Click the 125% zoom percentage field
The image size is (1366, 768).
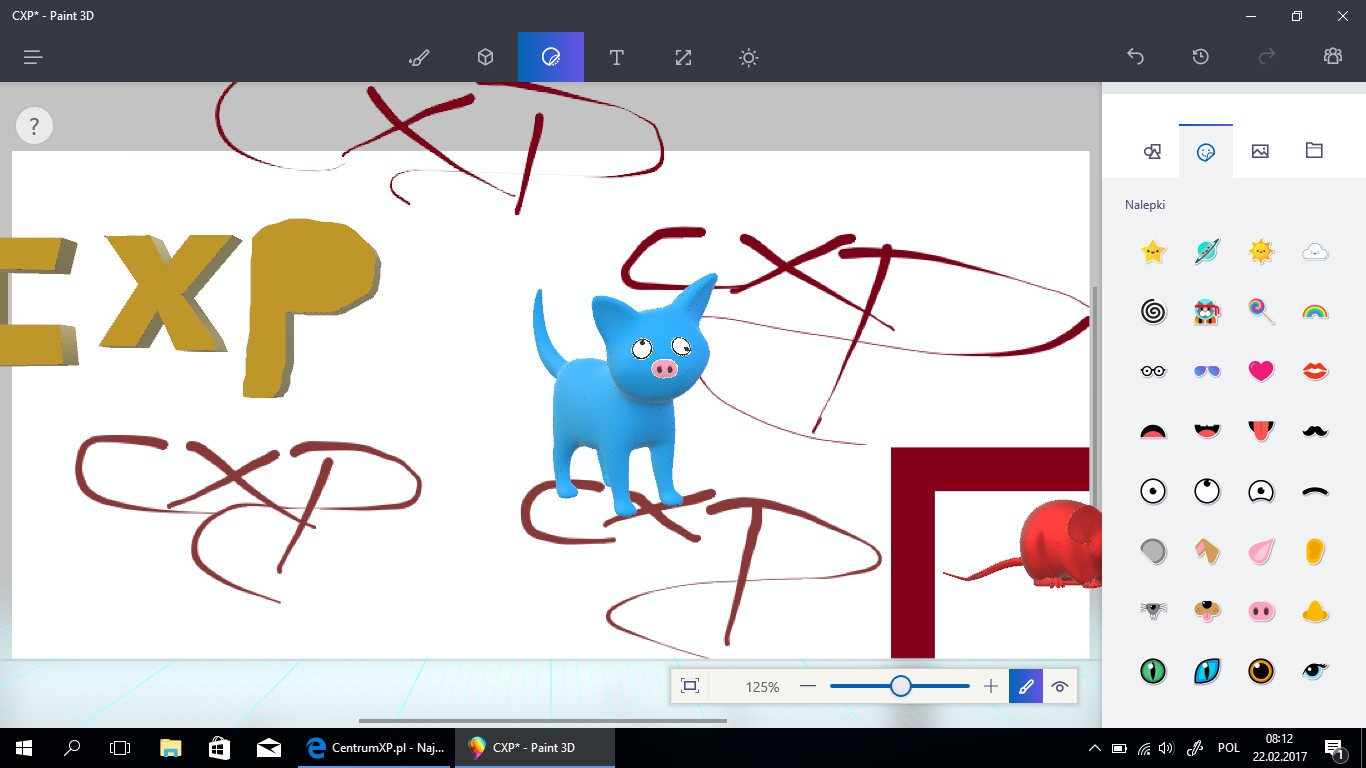762,687
